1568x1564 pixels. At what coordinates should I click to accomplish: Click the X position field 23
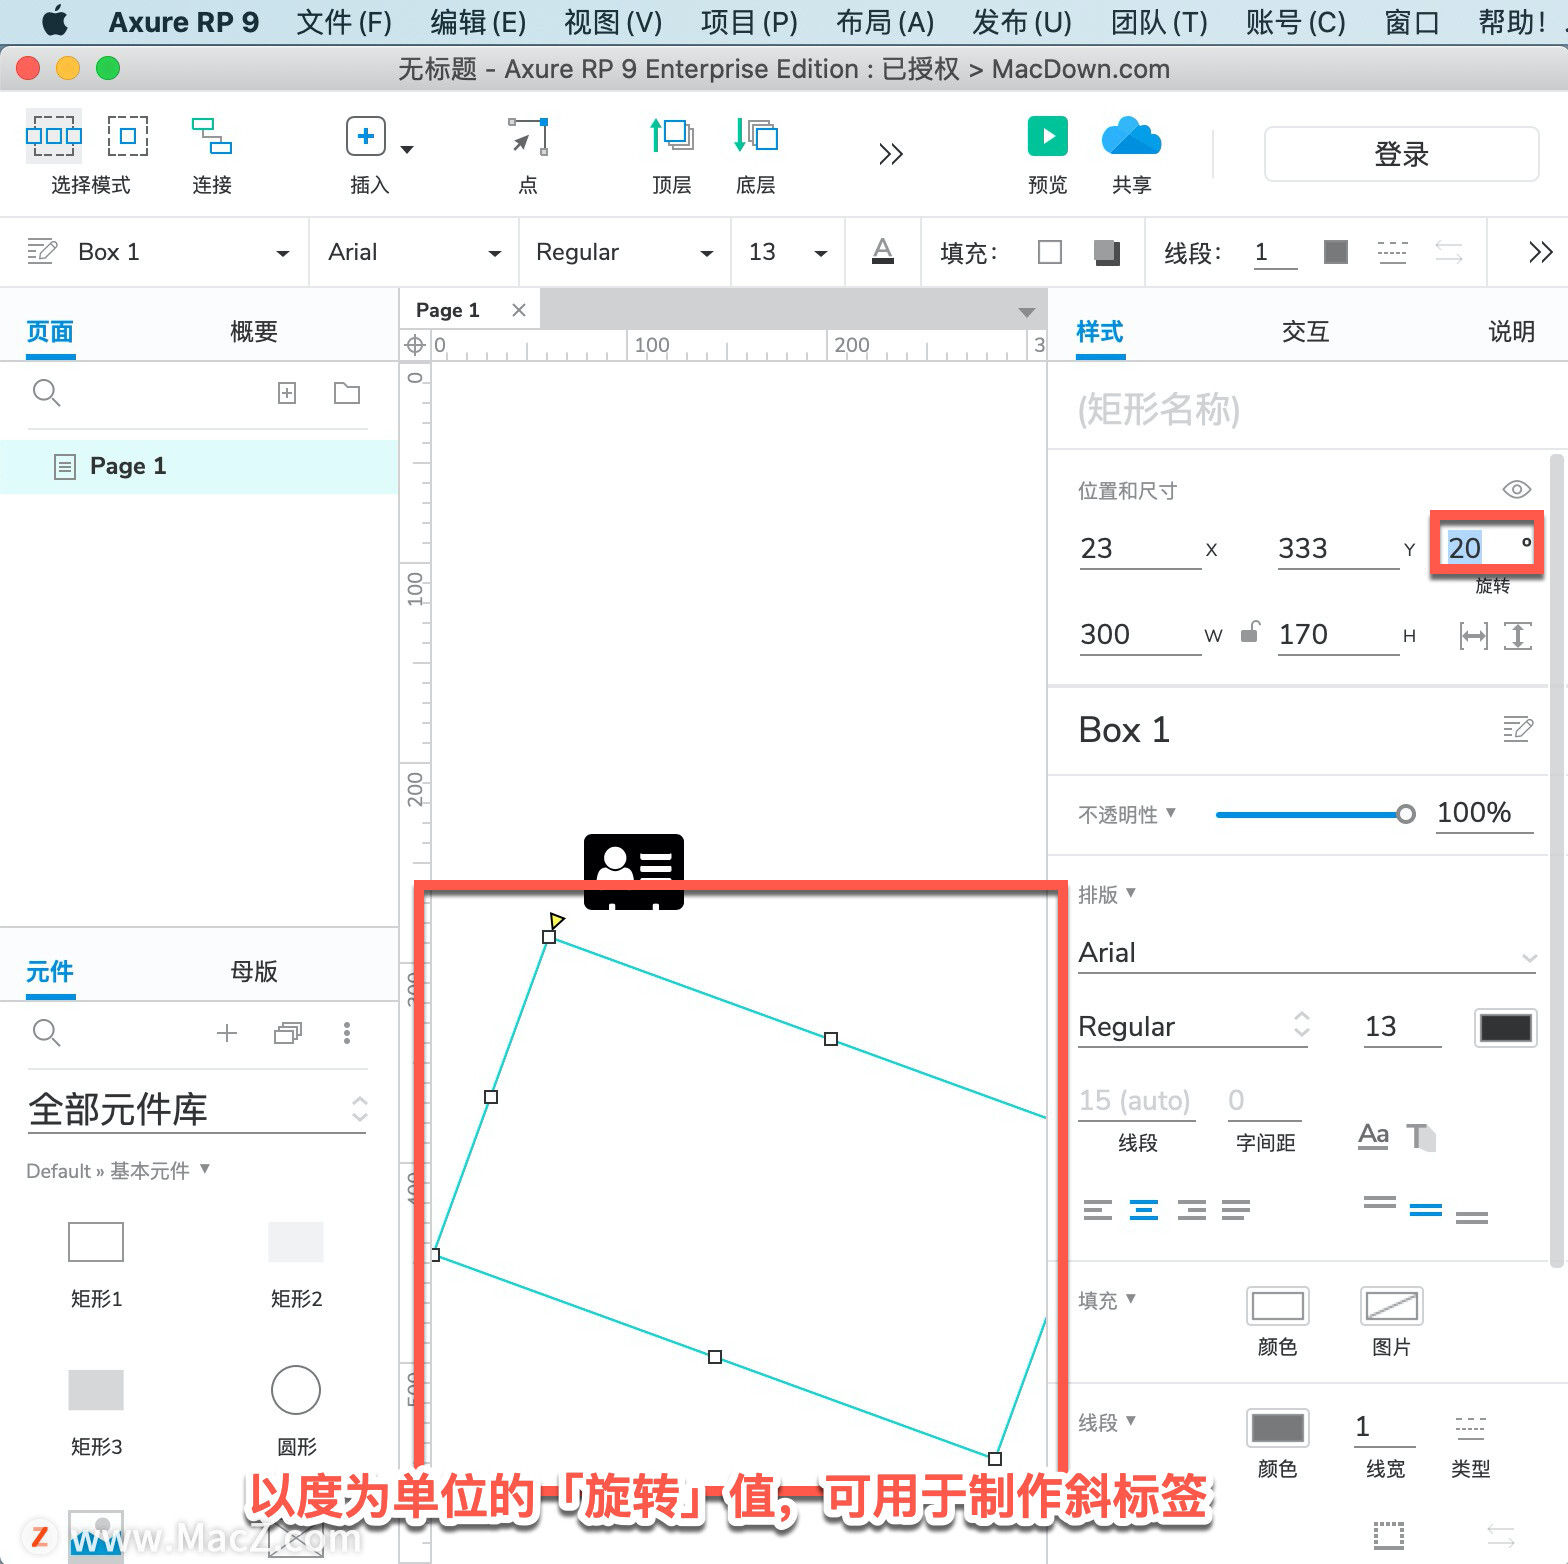(x=1140, y=548)
